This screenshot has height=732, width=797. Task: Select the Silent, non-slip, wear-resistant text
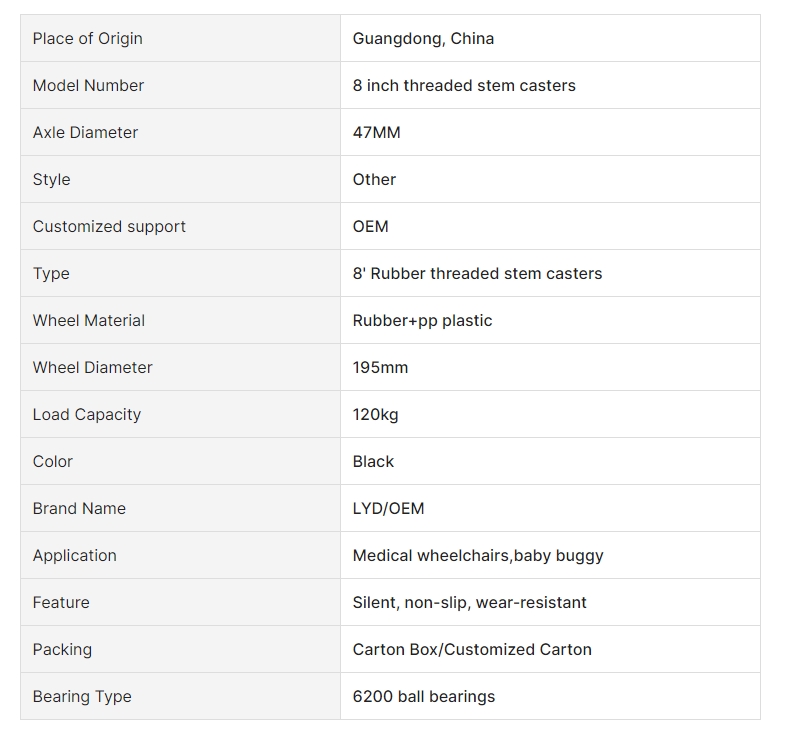coord(470,603)
